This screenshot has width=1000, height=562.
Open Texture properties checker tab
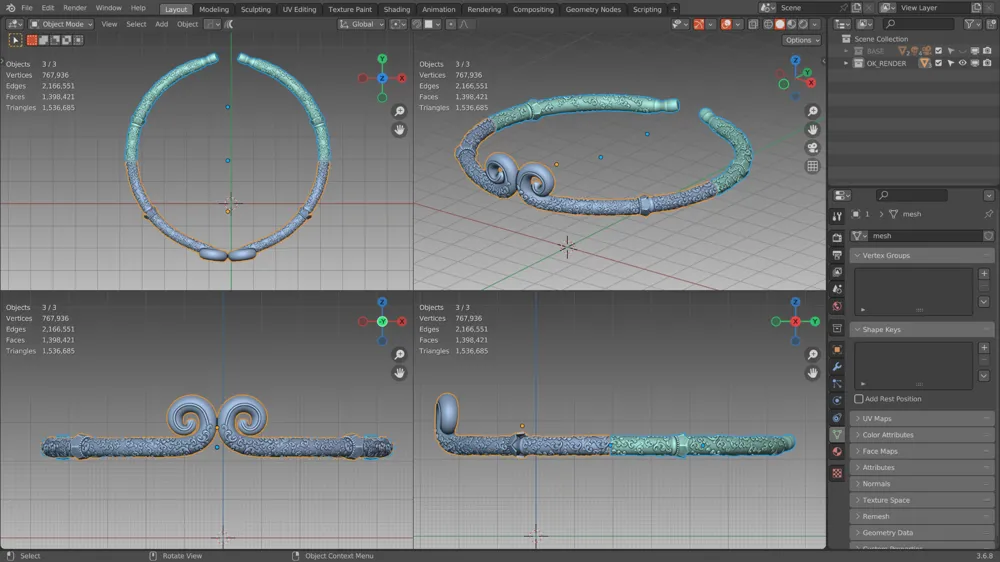click(837, 473)
